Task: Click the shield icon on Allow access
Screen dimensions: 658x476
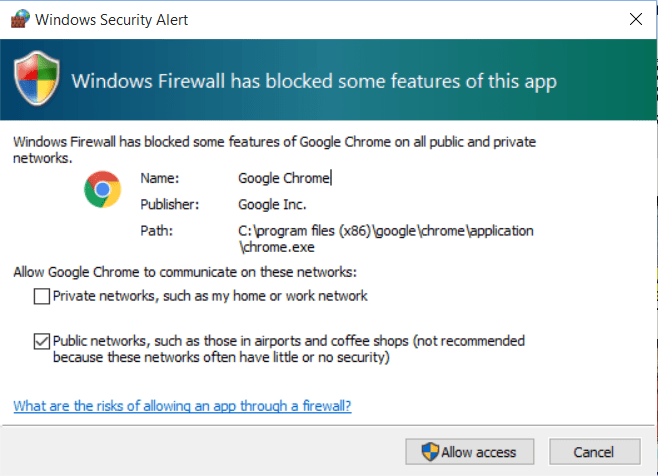Action: pyautogui.click(x=431, y=452)
